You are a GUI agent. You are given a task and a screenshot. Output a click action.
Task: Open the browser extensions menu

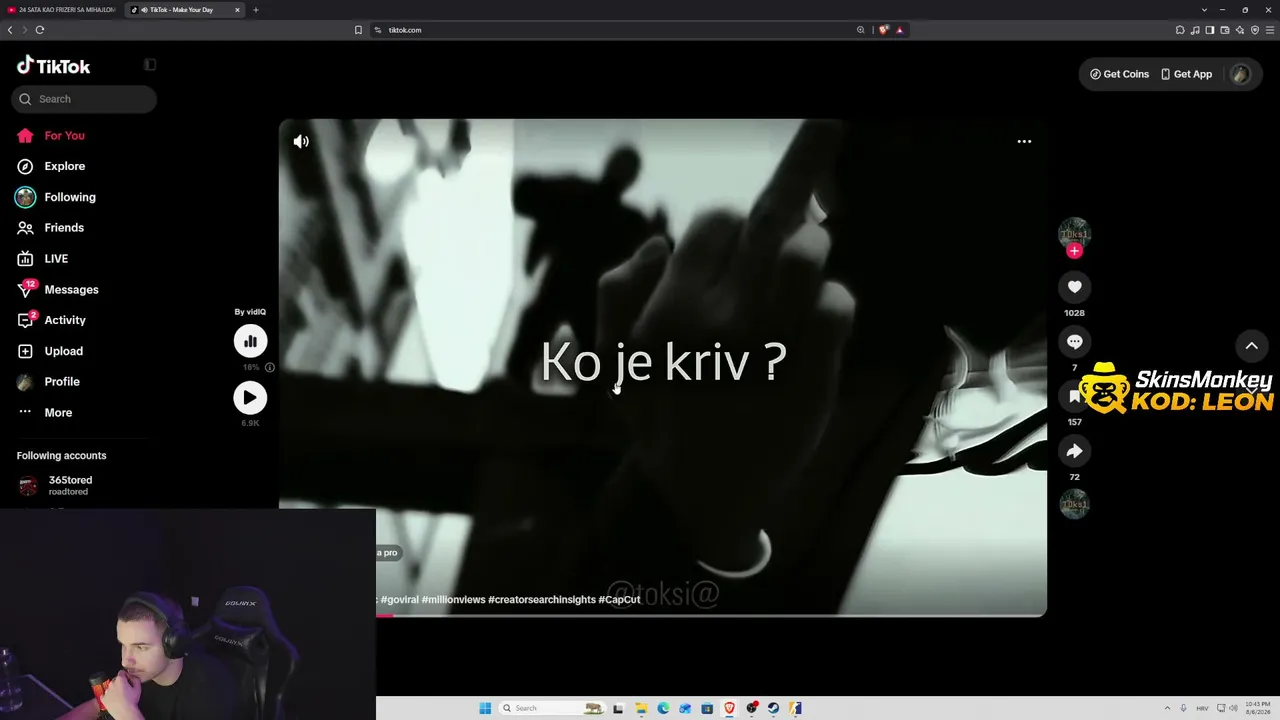coord(1180,30)
